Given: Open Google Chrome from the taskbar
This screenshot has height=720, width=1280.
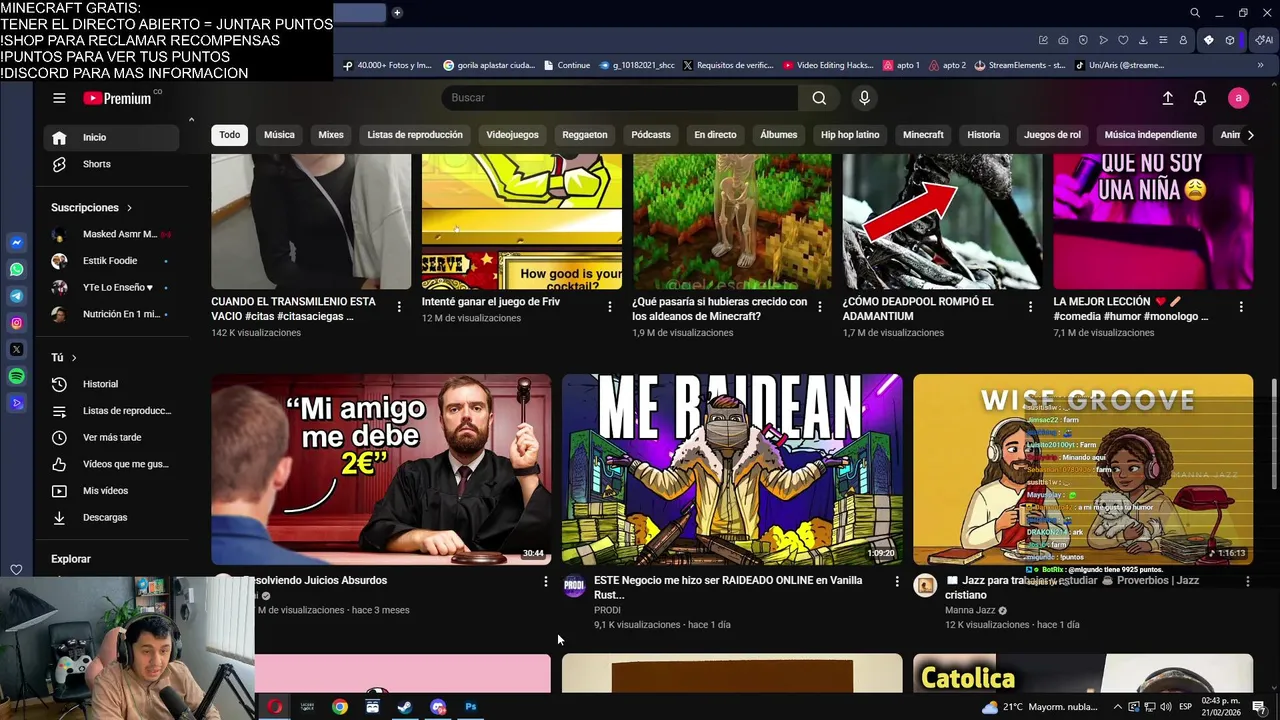Looking at the screenshot, I should (340, 707).
